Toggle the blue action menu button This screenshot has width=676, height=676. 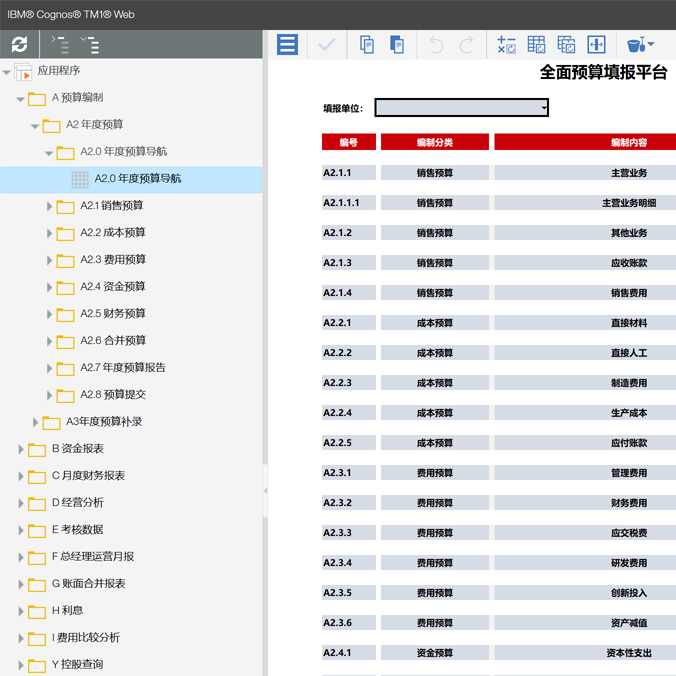click(x=287, y=44)
